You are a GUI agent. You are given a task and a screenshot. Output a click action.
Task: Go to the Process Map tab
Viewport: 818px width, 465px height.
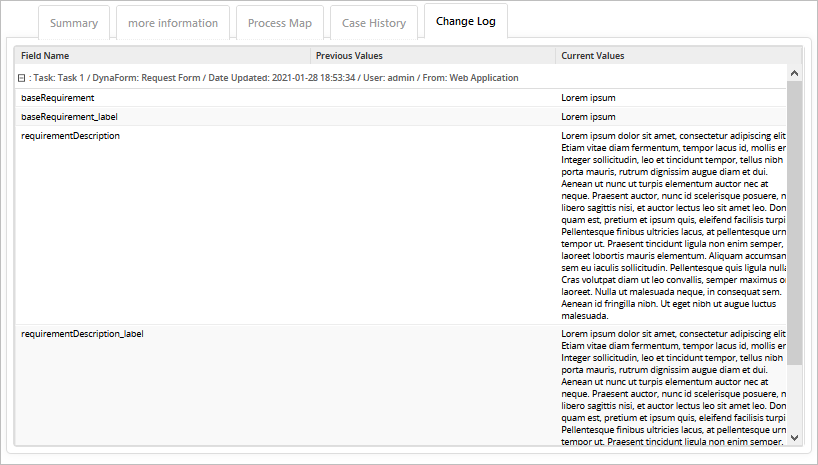coord(280,23)
